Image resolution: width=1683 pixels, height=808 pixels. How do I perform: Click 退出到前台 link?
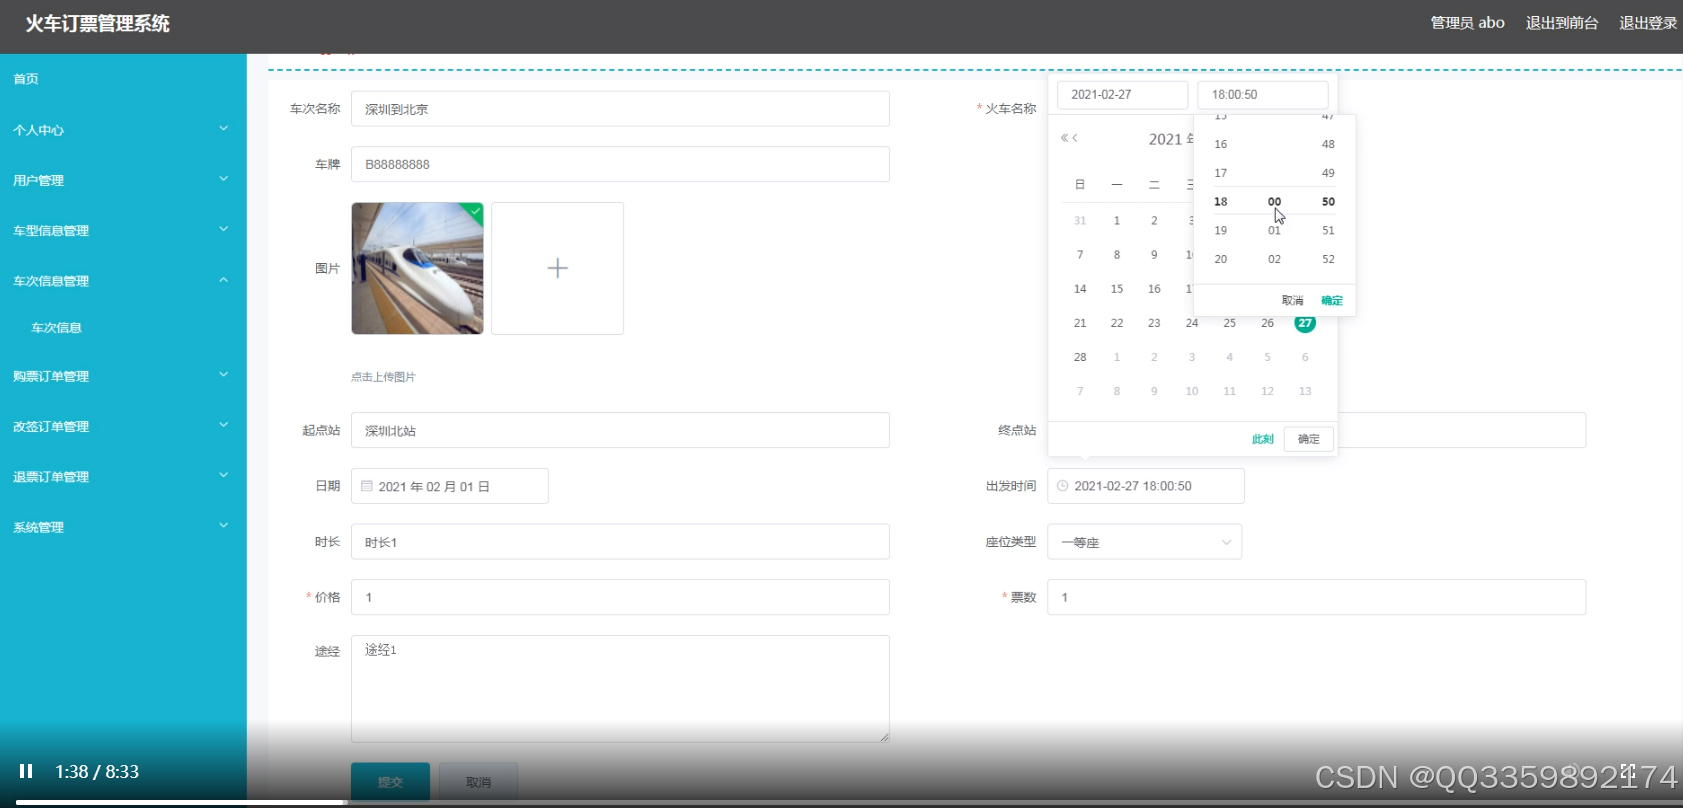point(1562,23)
